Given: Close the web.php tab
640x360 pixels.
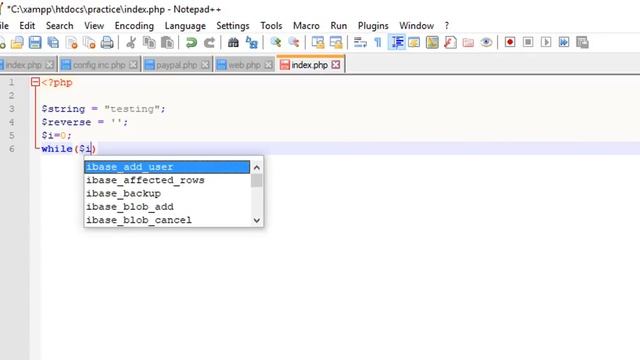Looking at the screenshot, I should [268, 65].
